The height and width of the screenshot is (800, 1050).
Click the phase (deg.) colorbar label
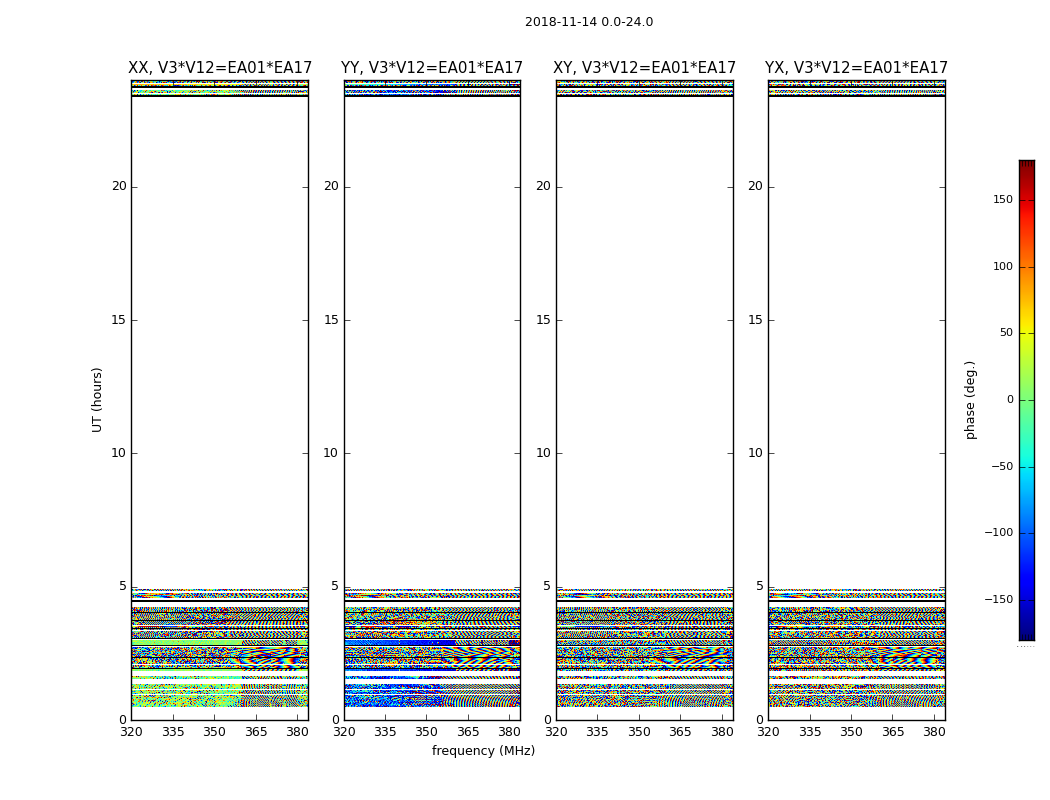point(970,400)
